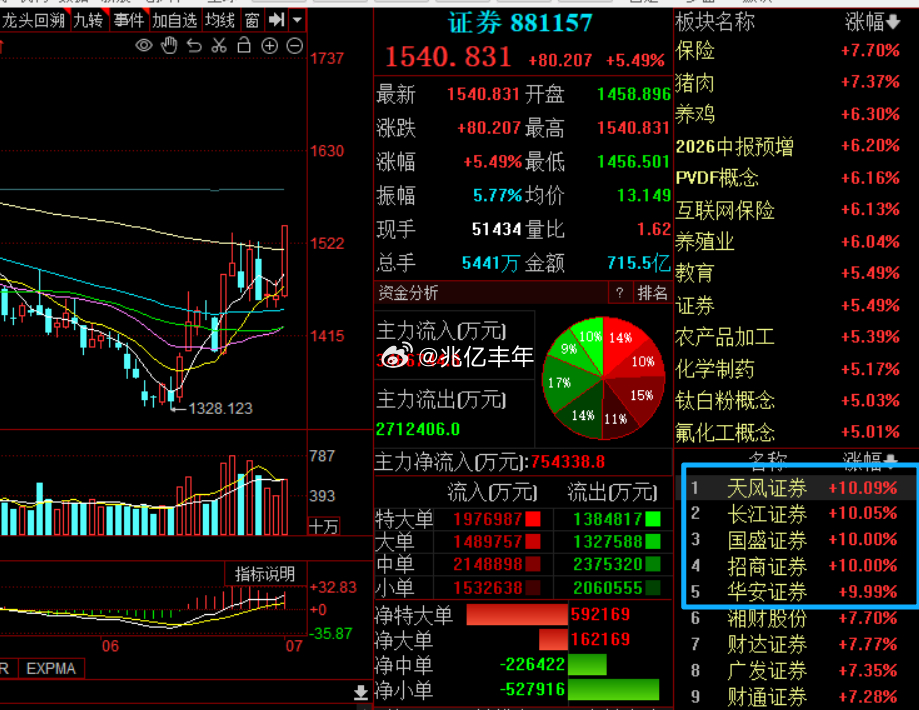Click the 小单 outflow value 2060555

(608, 588)
